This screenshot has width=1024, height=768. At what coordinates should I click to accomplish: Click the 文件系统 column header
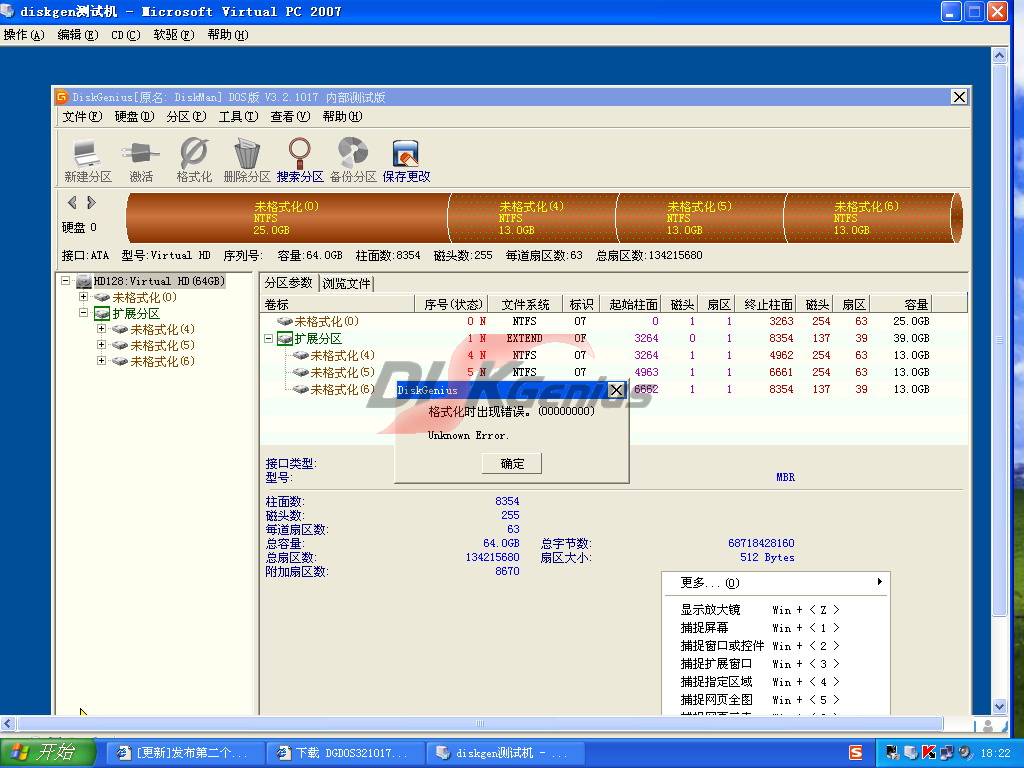526,304
